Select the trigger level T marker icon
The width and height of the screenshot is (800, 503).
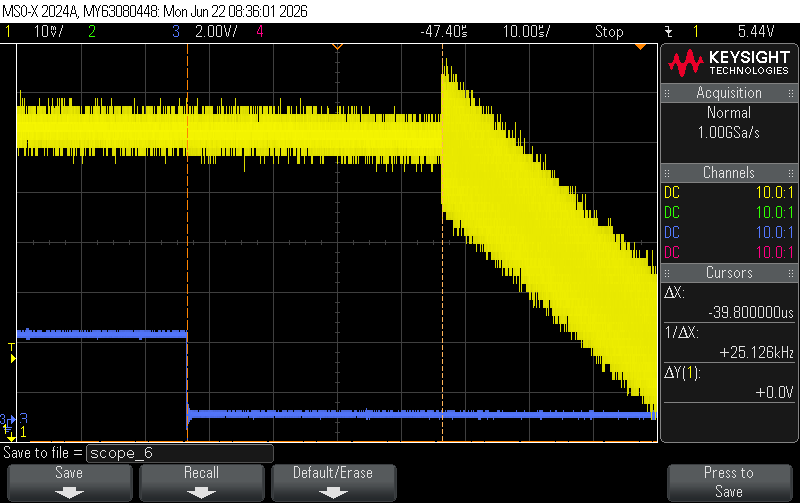12,354
